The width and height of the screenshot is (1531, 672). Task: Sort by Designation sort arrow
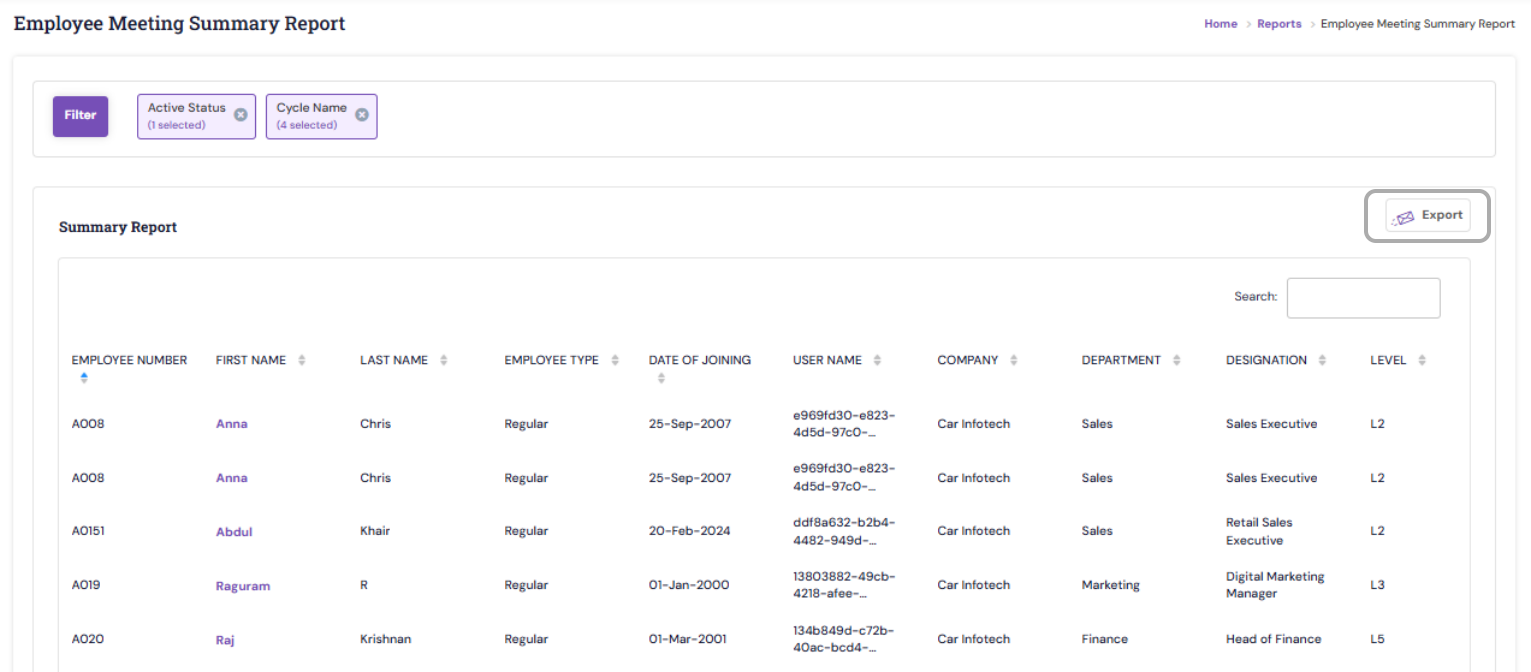point(1322,360)
